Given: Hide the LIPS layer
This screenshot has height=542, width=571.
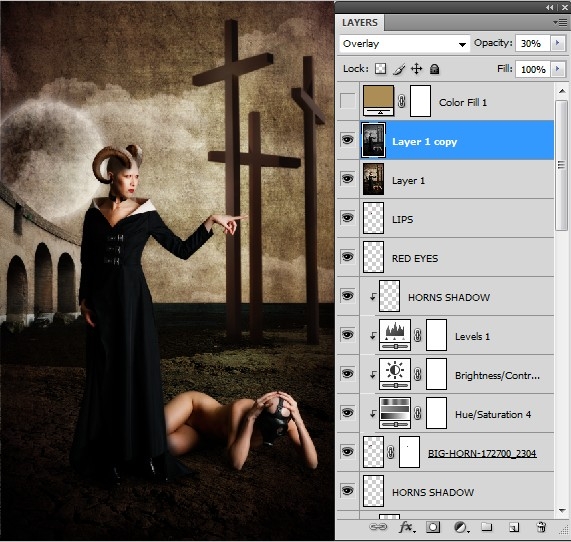Looking at the screenshot, I should pyautogui.click(x=347, y=218).
